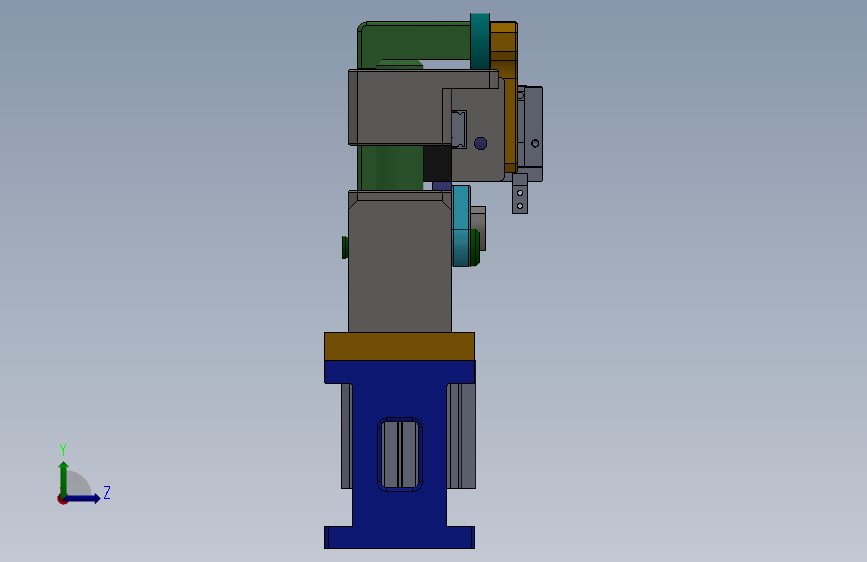Select the black block under the gray cover
867x562 pixels.
[437, 163]
